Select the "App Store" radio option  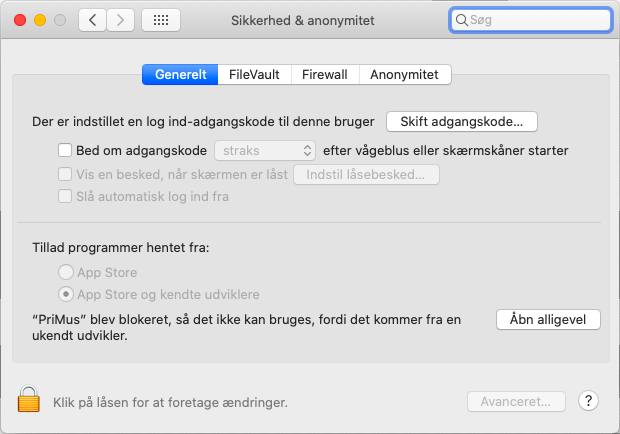(x=66, y=272)
